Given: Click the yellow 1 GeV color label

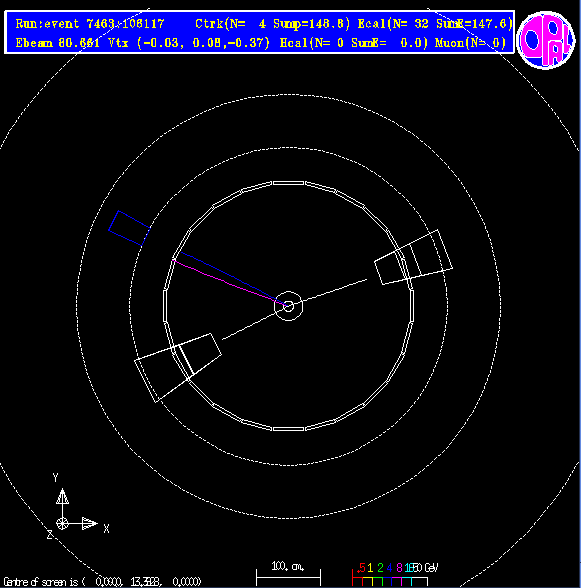Looking at the screenshot, I should tap(371, 568).
